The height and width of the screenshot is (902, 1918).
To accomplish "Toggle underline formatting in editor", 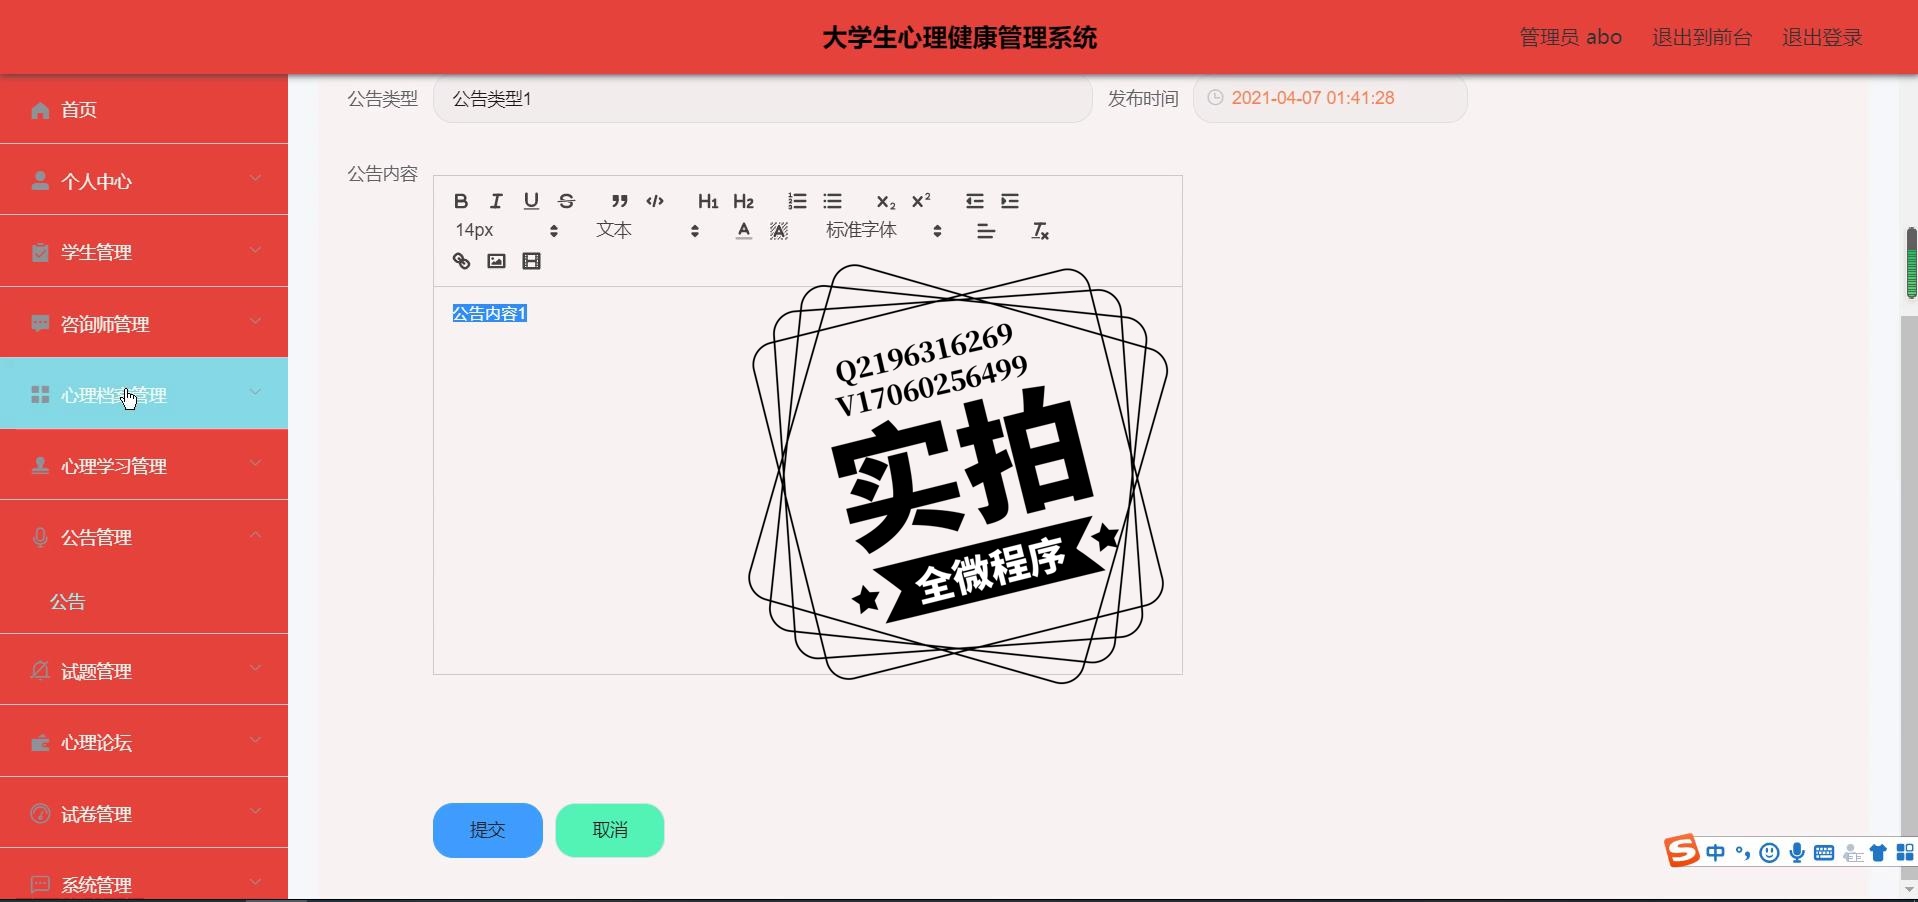I will [x=531, y=201].
